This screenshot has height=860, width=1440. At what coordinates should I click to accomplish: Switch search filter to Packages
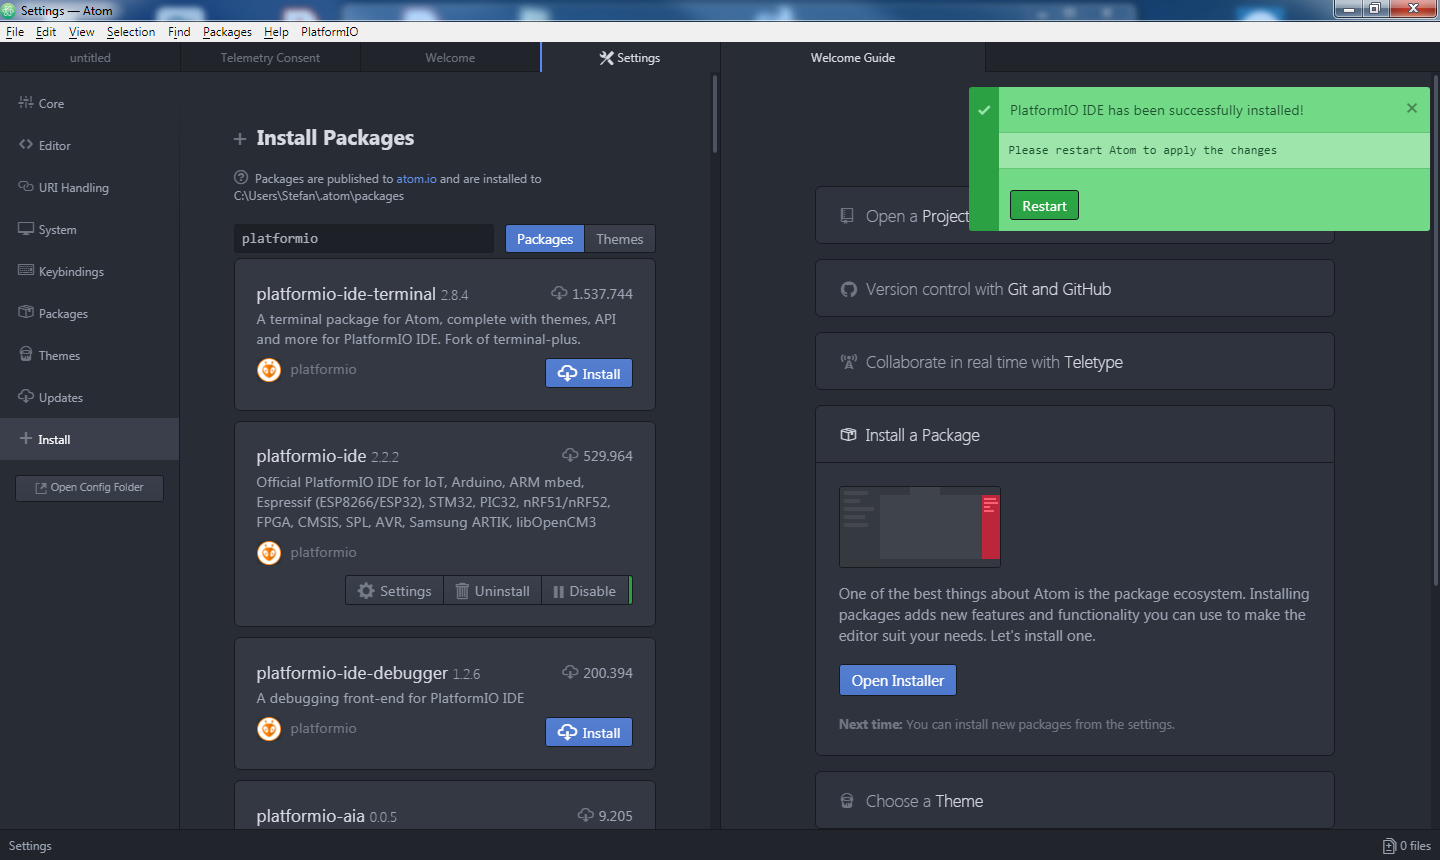545,239
